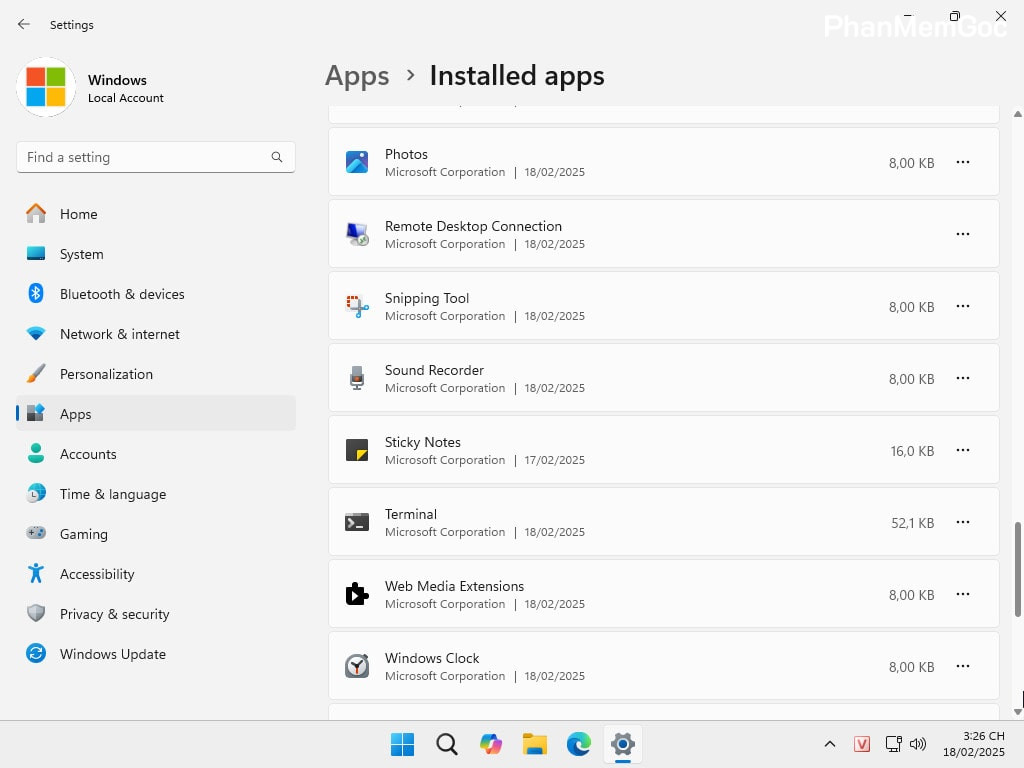Click the Photos app icon

[357, 162]
